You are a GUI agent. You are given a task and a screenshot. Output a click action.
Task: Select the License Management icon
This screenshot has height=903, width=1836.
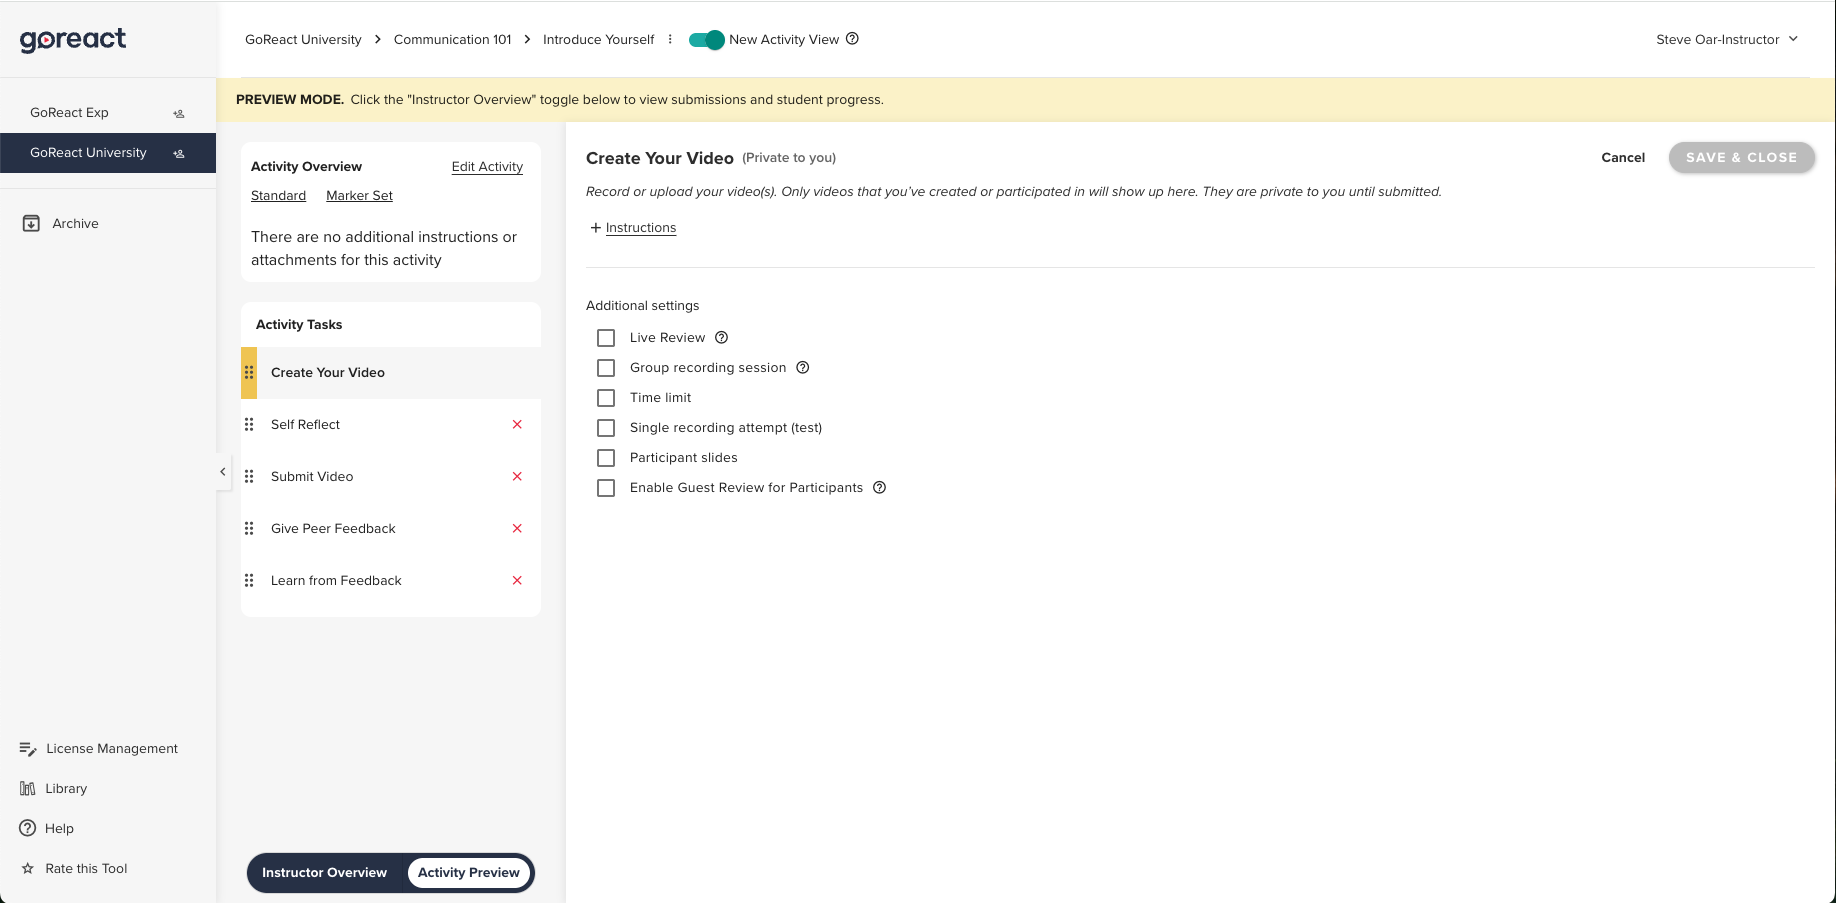[26, 748]
